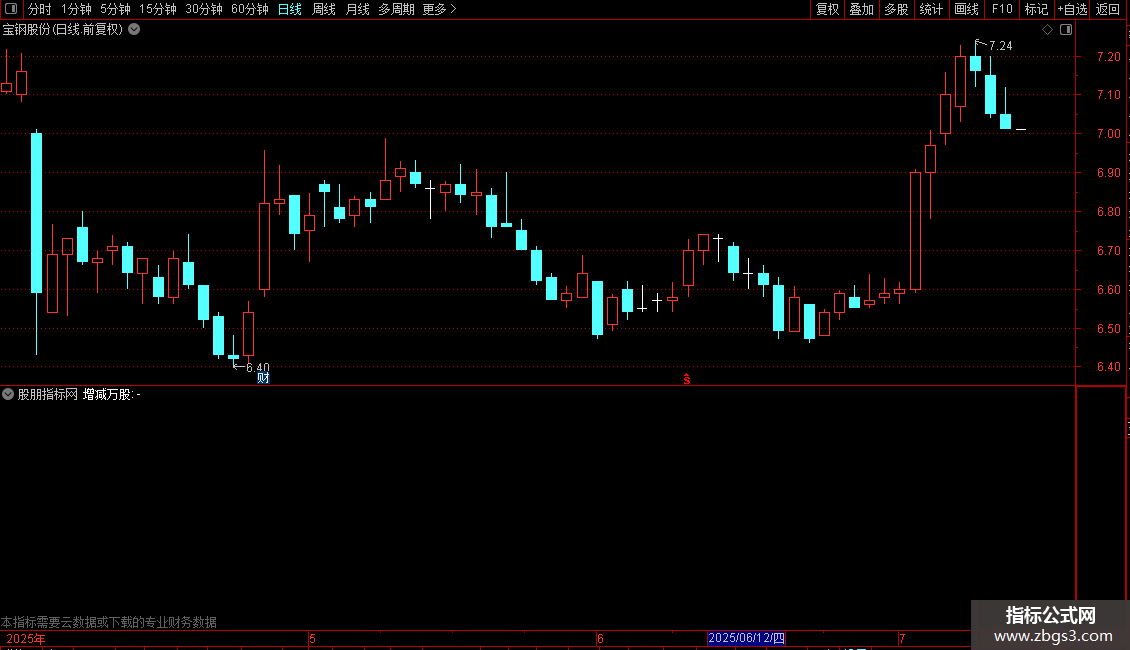Viewport: 1130px width, 650px height.
Task: Click the 7.24 high price label
Action: [1000, 45]
